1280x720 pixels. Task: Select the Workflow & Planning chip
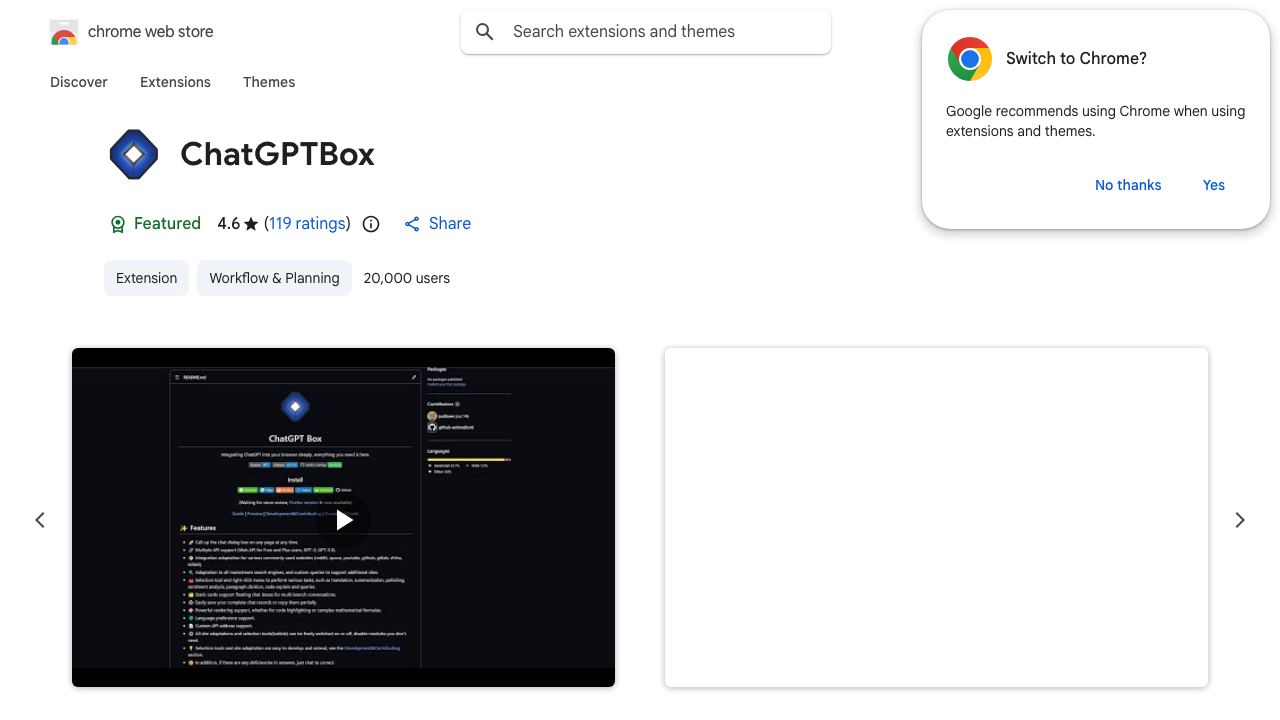274,278
